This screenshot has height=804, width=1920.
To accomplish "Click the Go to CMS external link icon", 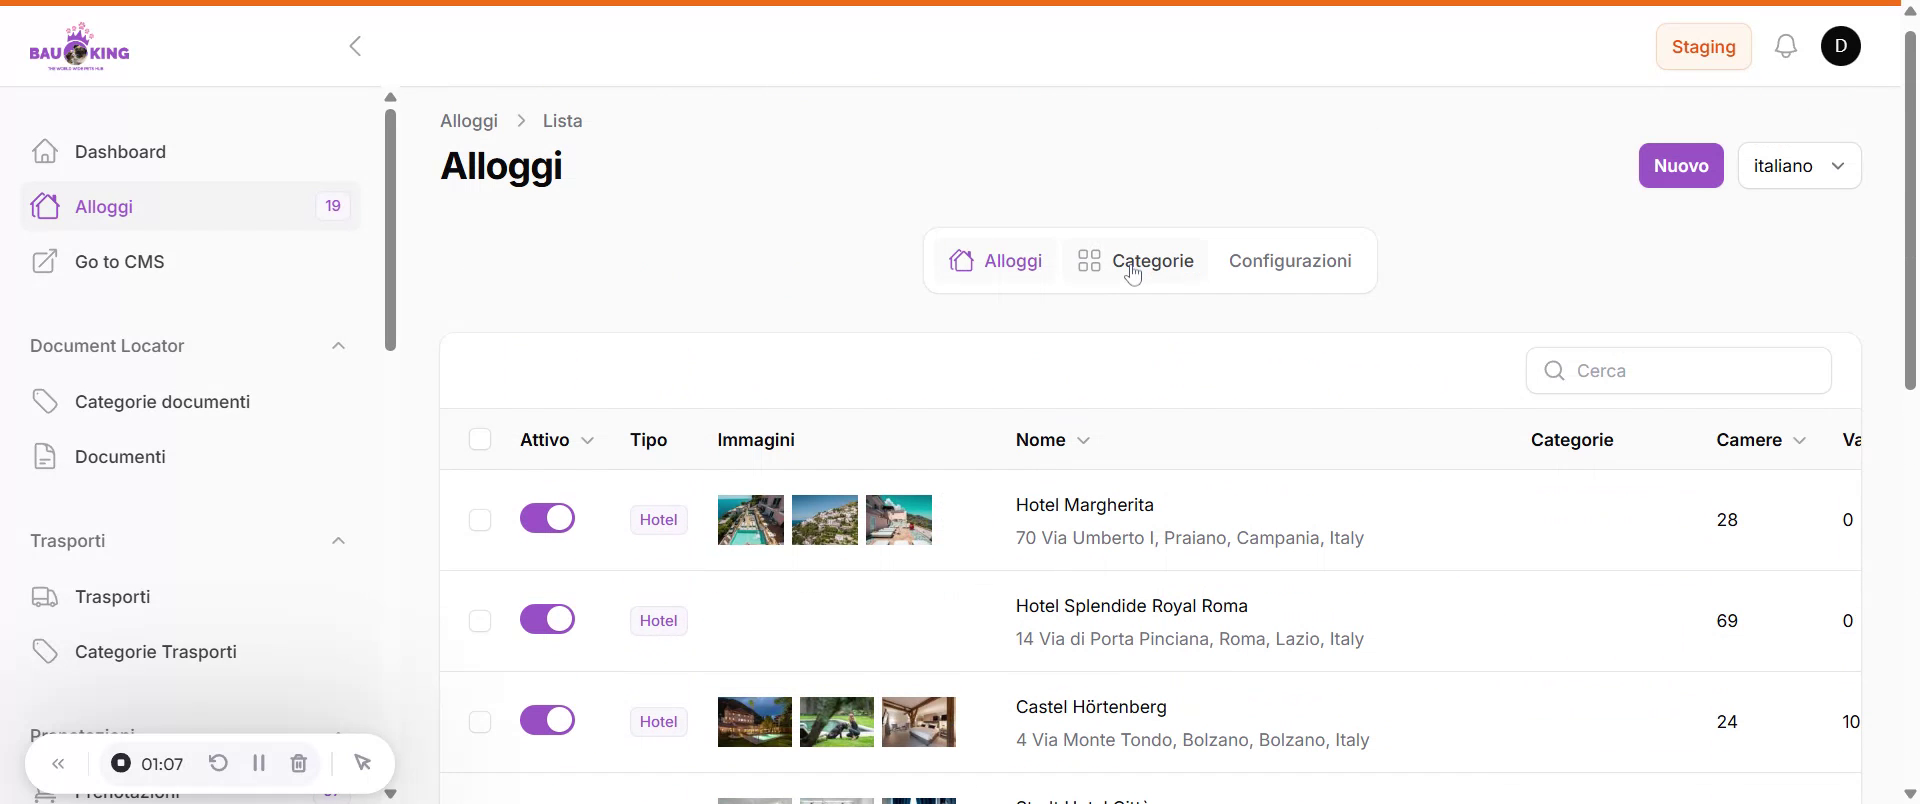I will click(44, 261).
